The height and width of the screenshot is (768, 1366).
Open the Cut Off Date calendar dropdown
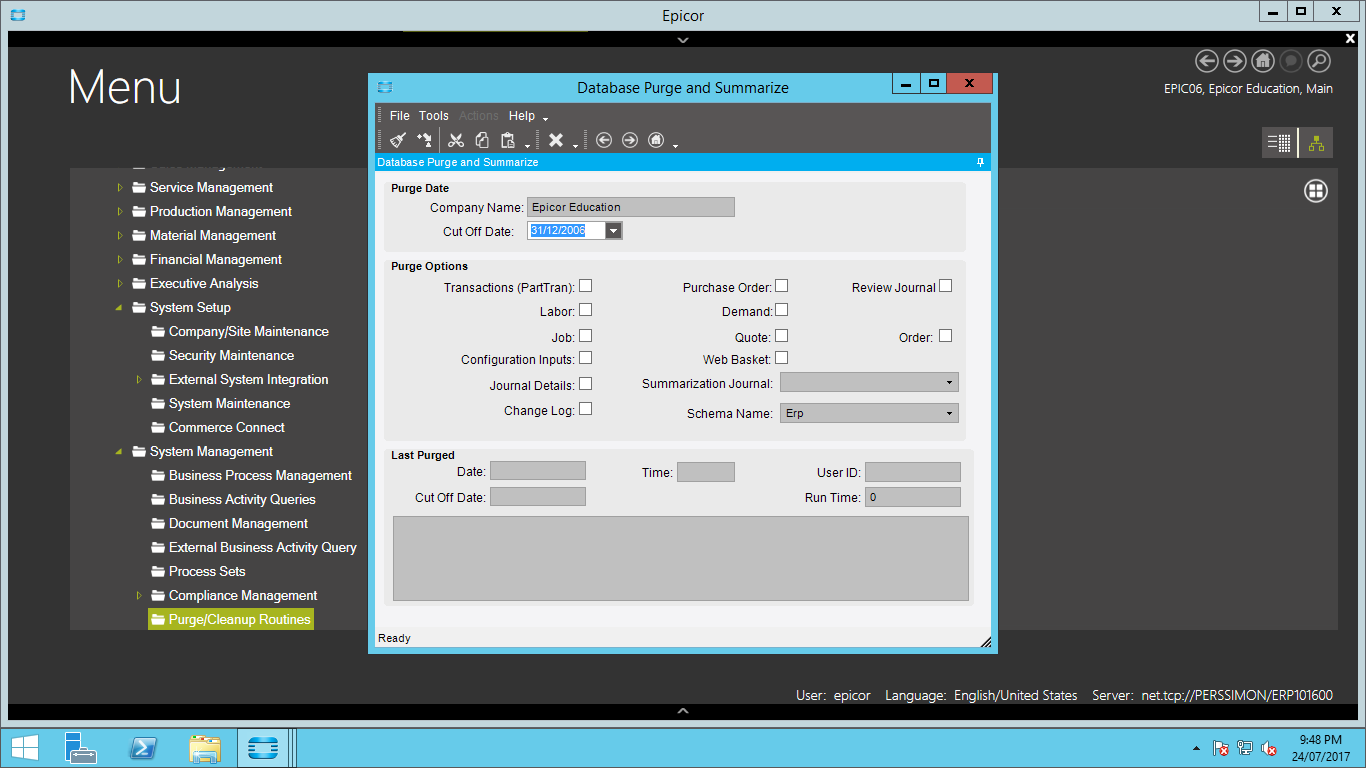coord(614,231)
